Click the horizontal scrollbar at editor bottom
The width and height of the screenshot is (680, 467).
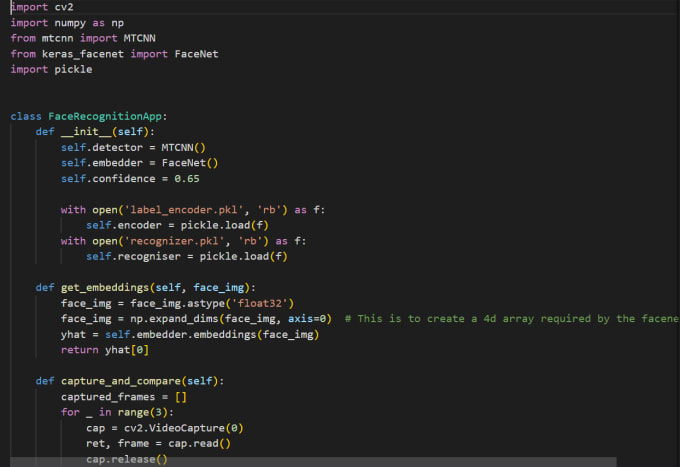313,462
